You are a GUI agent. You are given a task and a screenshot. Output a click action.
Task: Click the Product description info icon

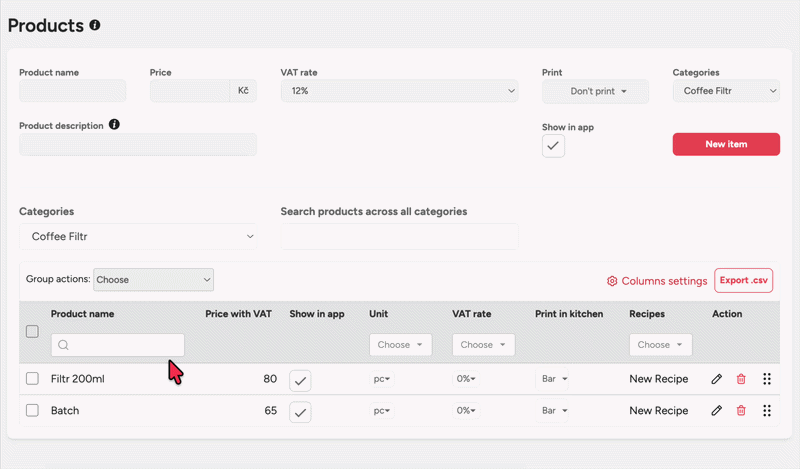tap(114, 125)
